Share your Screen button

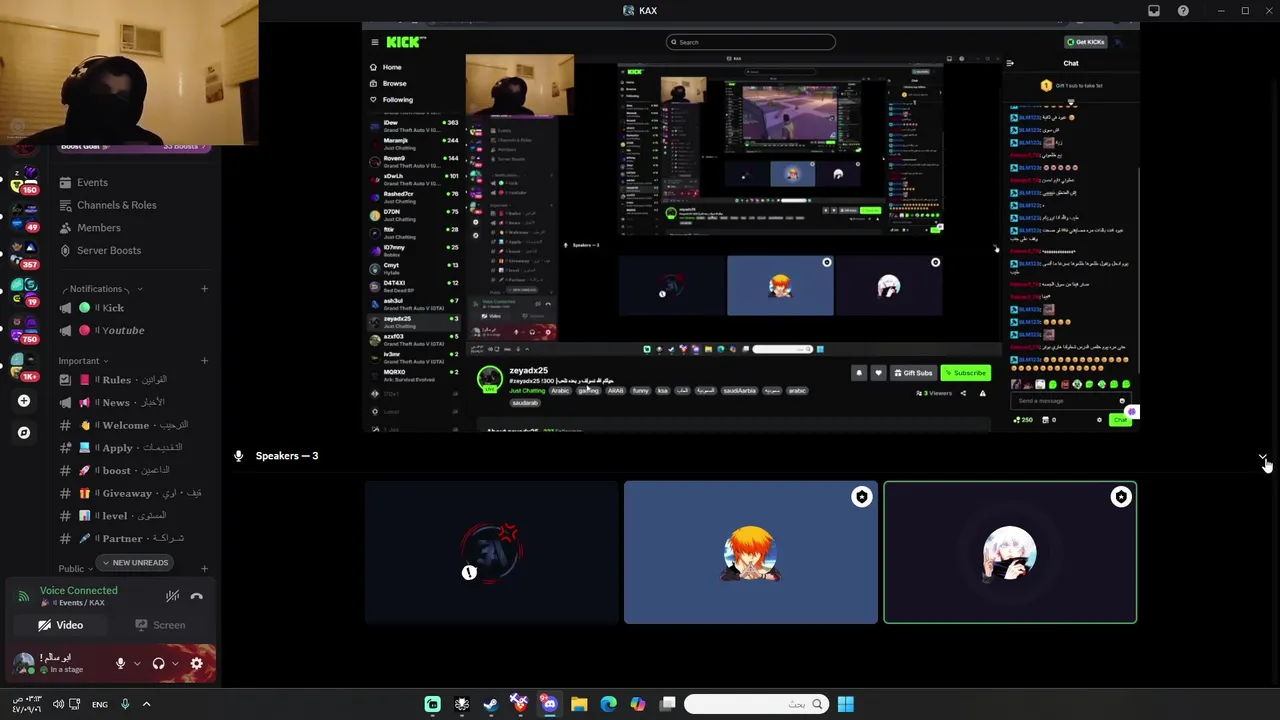pos(161,625)
